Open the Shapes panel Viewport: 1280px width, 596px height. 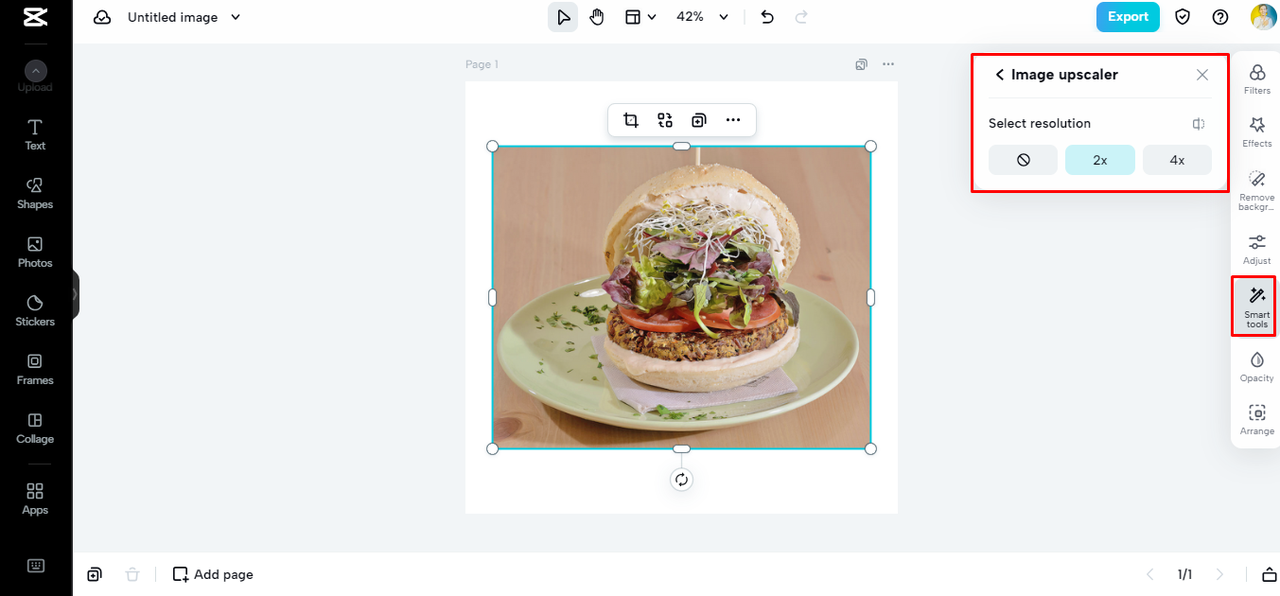click(35, 194)
